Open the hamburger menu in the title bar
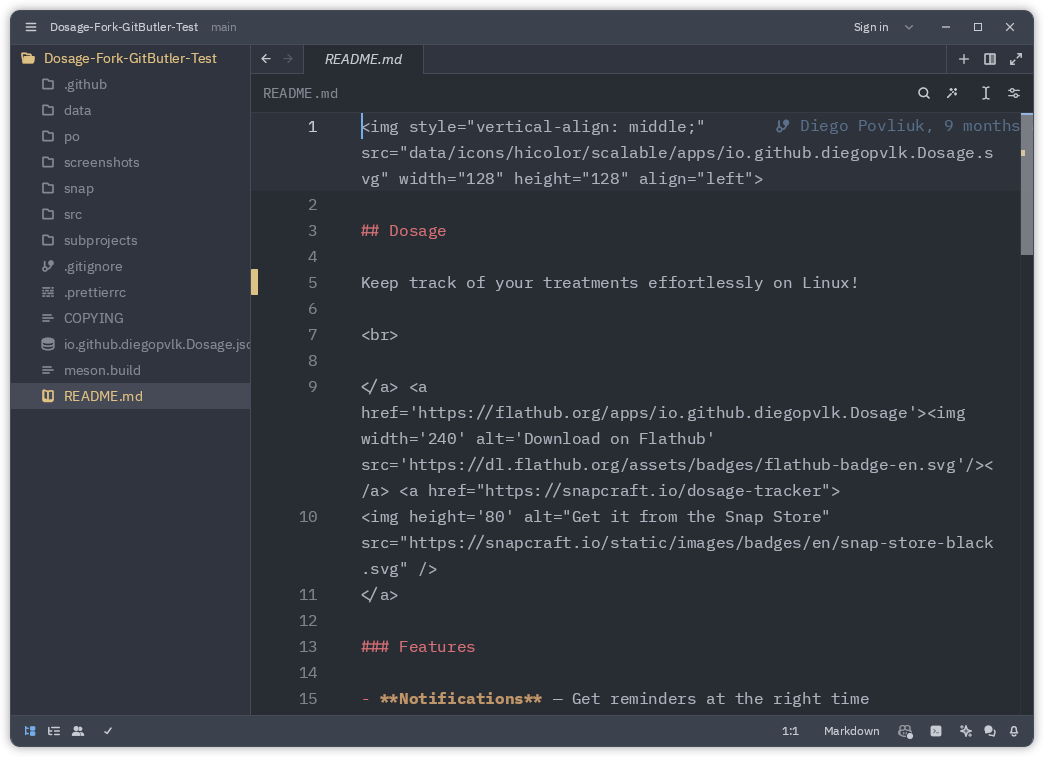Screen dimensions: 1044x757 pos(30,27)
